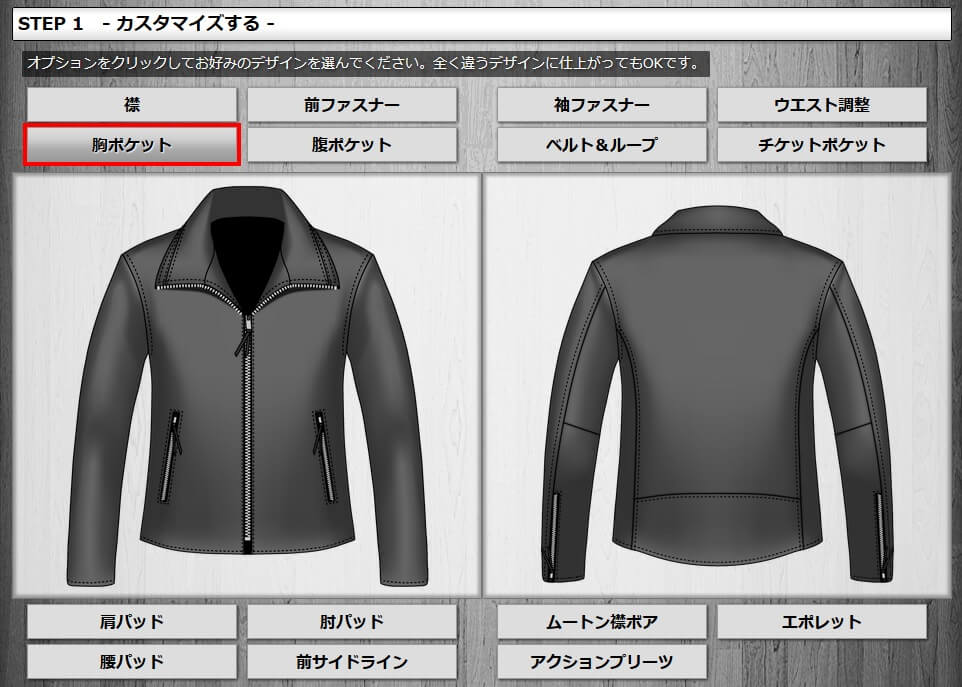Select the highlighted 胸ポケット chest pocket button
The height and width of the screenshot is (687, 962).
point(132,145)
